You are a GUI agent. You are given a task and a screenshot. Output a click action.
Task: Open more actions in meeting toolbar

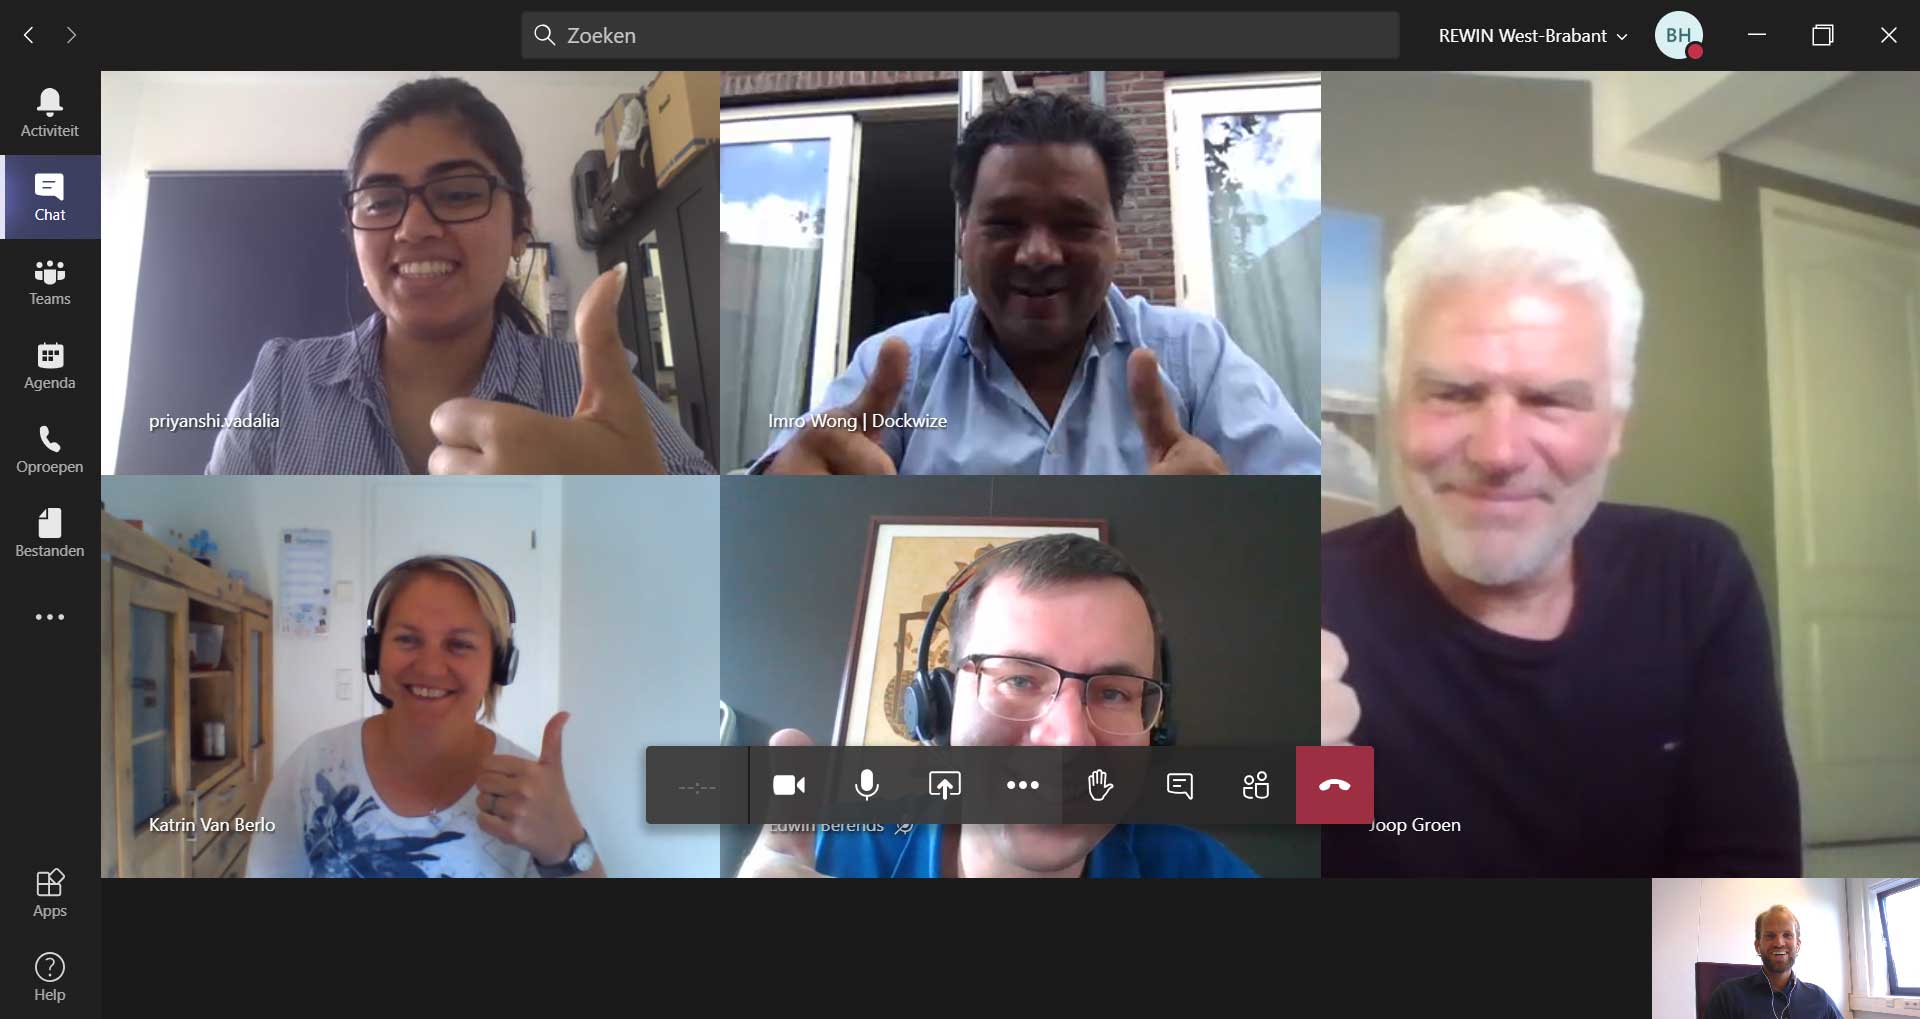[x=1022, y=785]
